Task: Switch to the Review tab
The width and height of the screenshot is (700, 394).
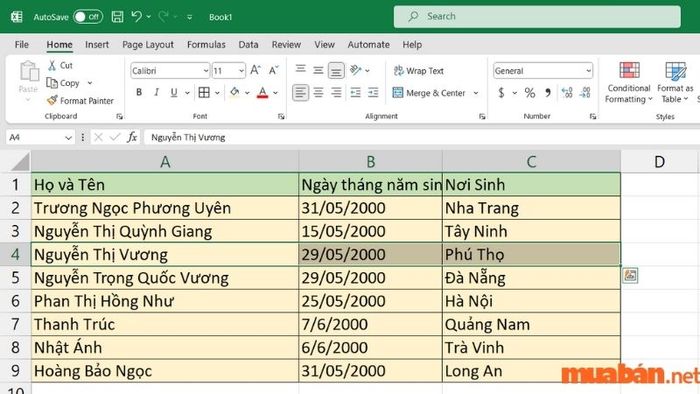Action: pos(286,45)
